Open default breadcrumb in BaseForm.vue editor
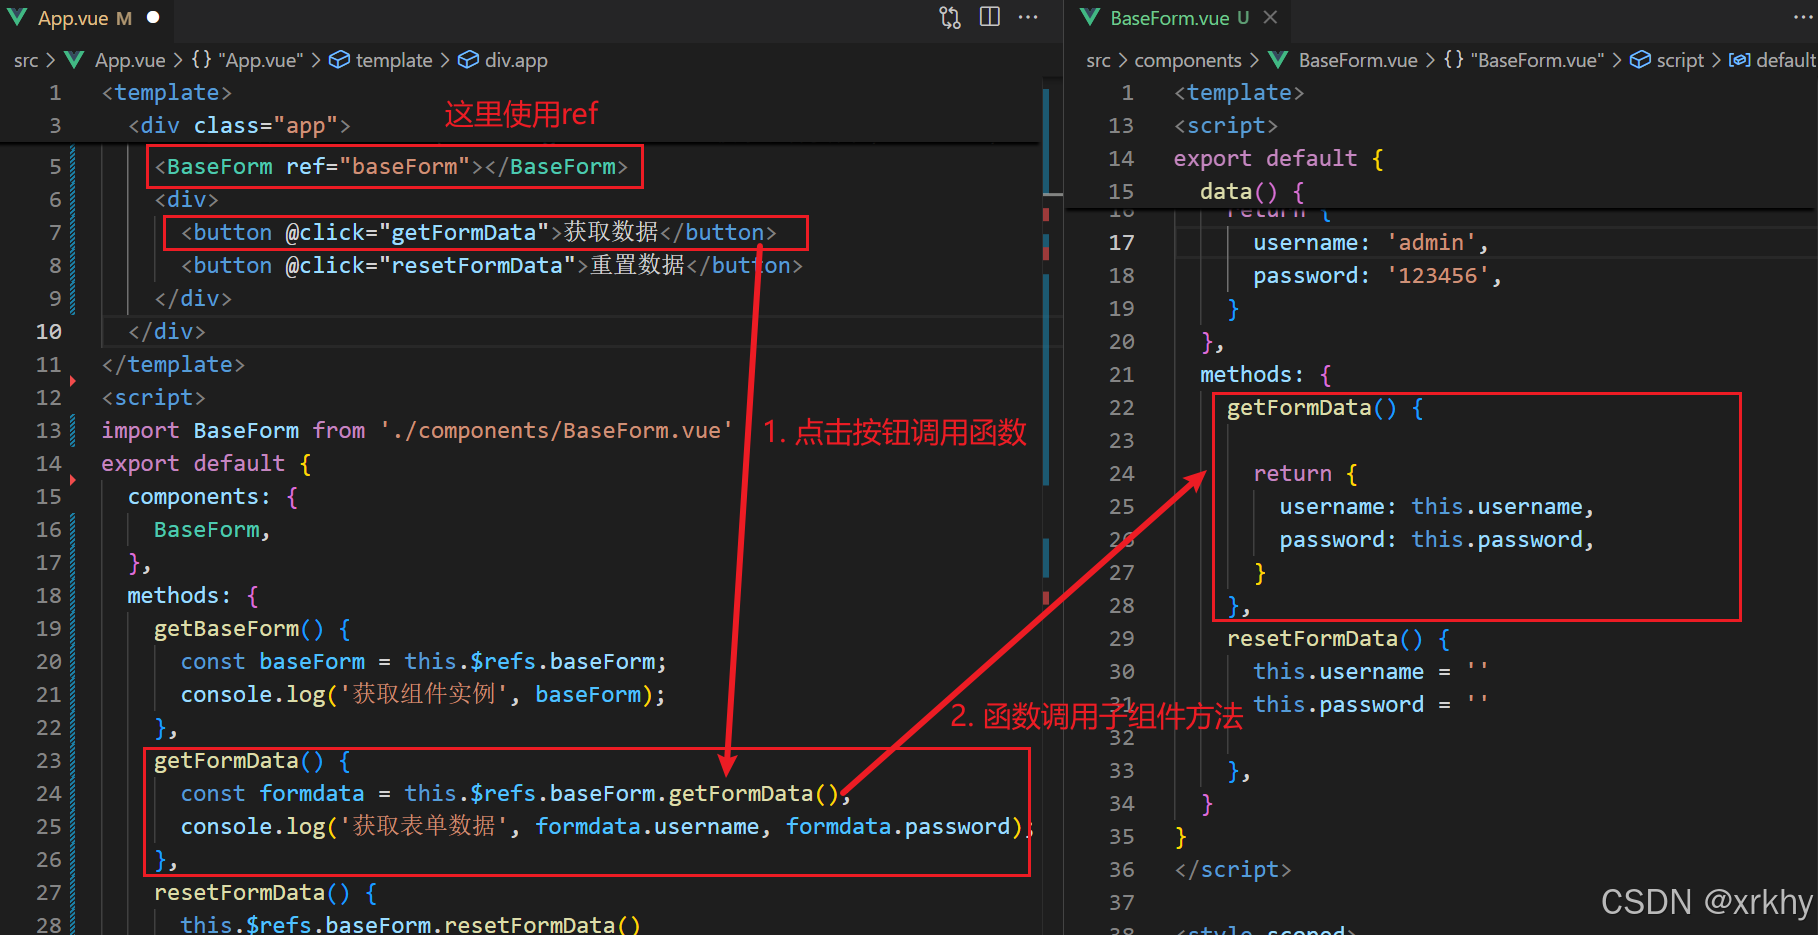The width and height of the screenshot is (1818, 935). 1773,60
